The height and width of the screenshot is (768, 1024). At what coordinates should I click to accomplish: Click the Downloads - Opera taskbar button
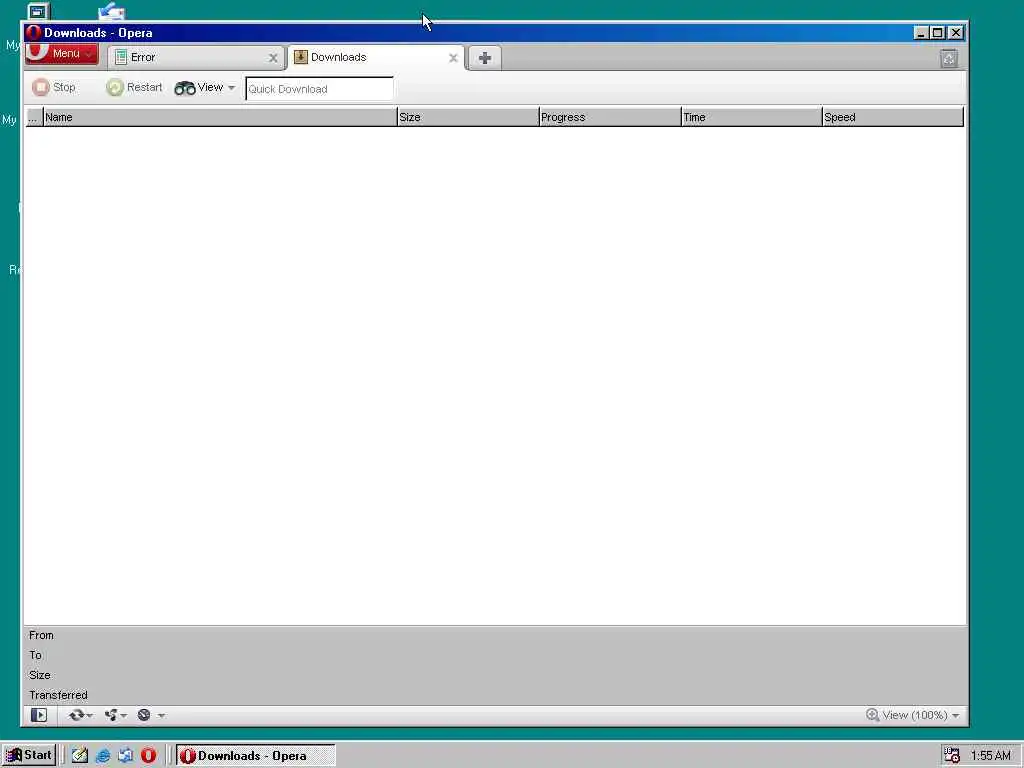pyautogui.click(x=256, y=756)
